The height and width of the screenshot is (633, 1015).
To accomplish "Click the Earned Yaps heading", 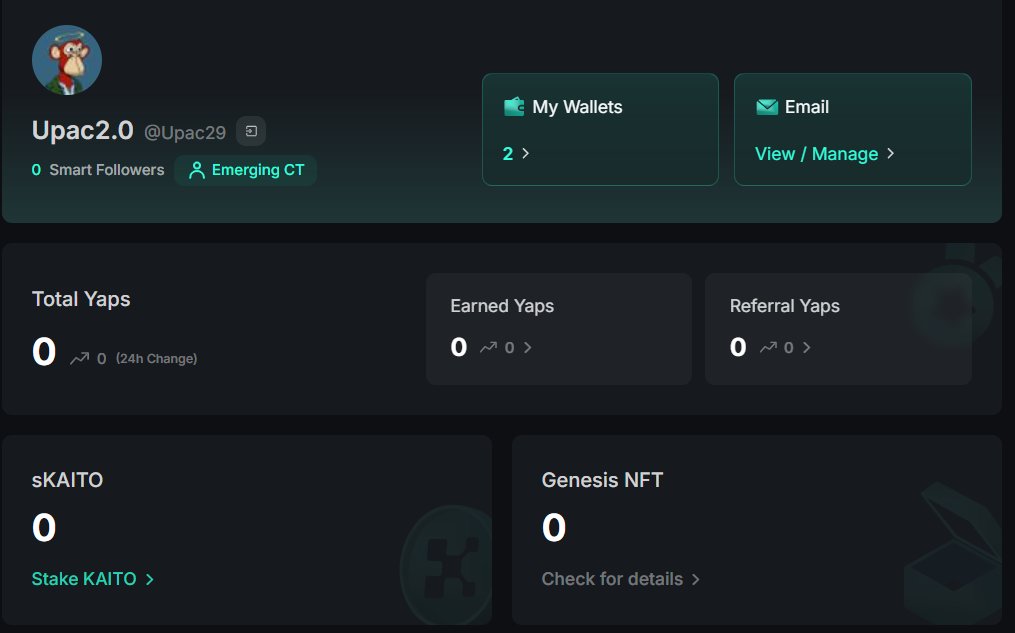I will click(x=502, y=305).
